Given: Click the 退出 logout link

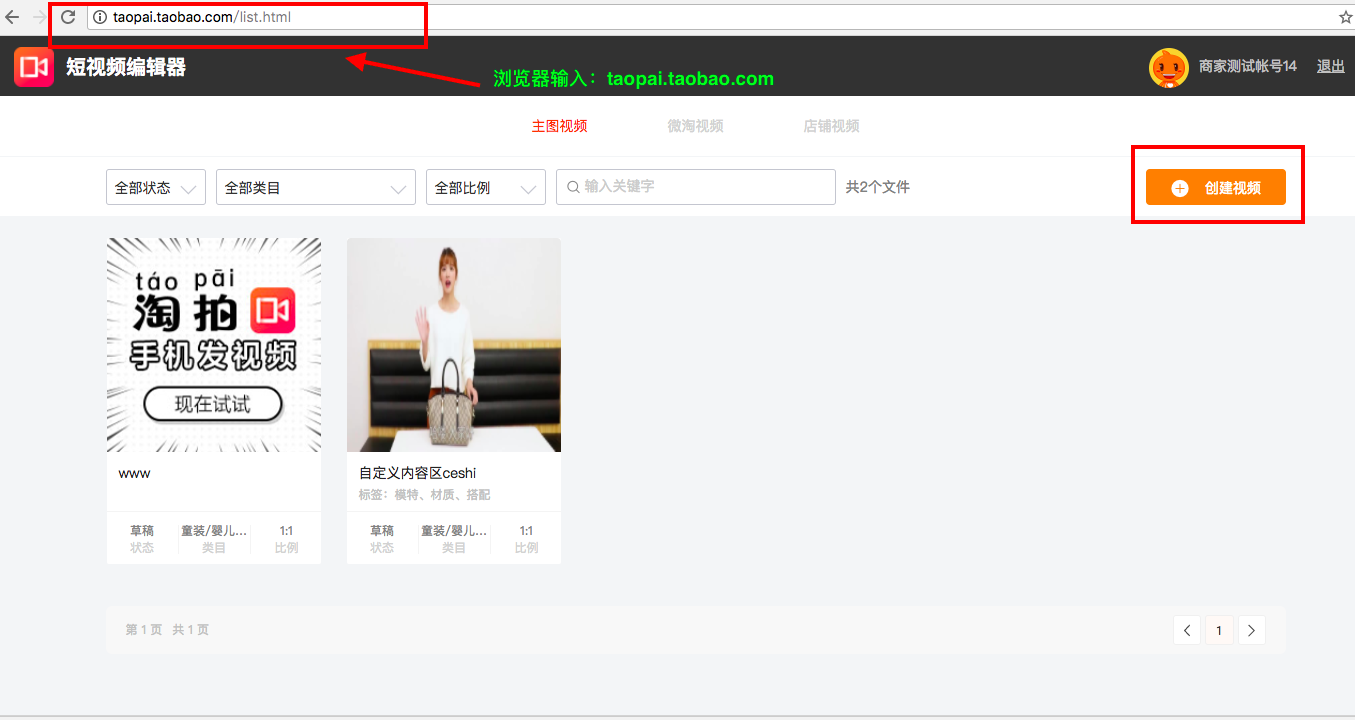Looking at the screenshot, I should point(1330,67).
